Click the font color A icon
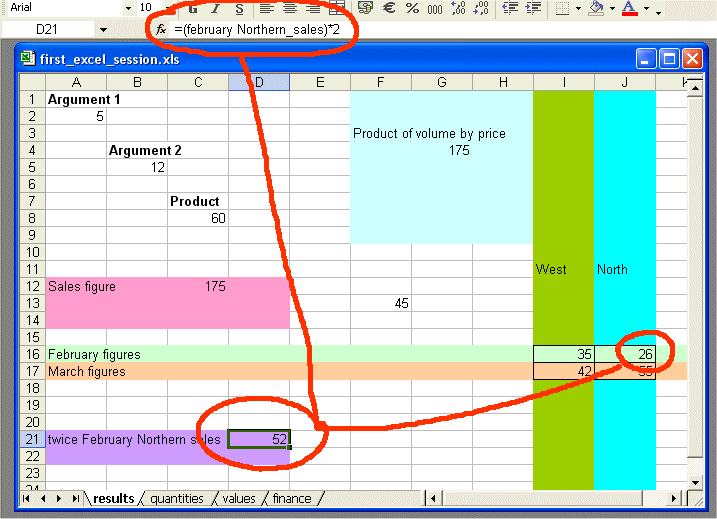 629,8
